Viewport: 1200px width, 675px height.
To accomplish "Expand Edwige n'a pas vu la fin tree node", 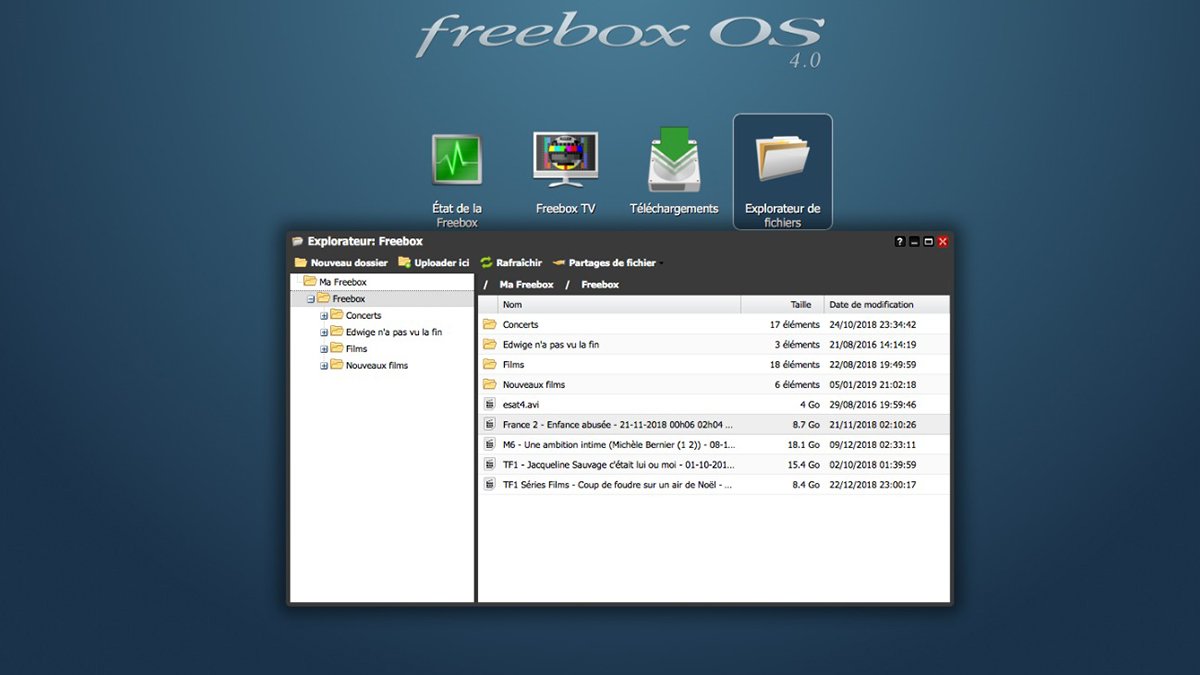I will [324, 332].
